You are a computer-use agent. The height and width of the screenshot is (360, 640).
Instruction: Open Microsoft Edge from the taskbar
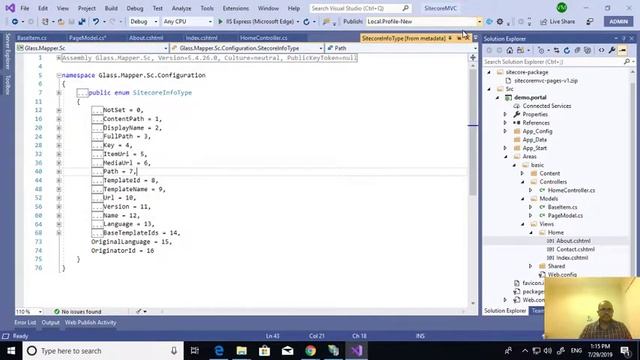click(219, 351)
